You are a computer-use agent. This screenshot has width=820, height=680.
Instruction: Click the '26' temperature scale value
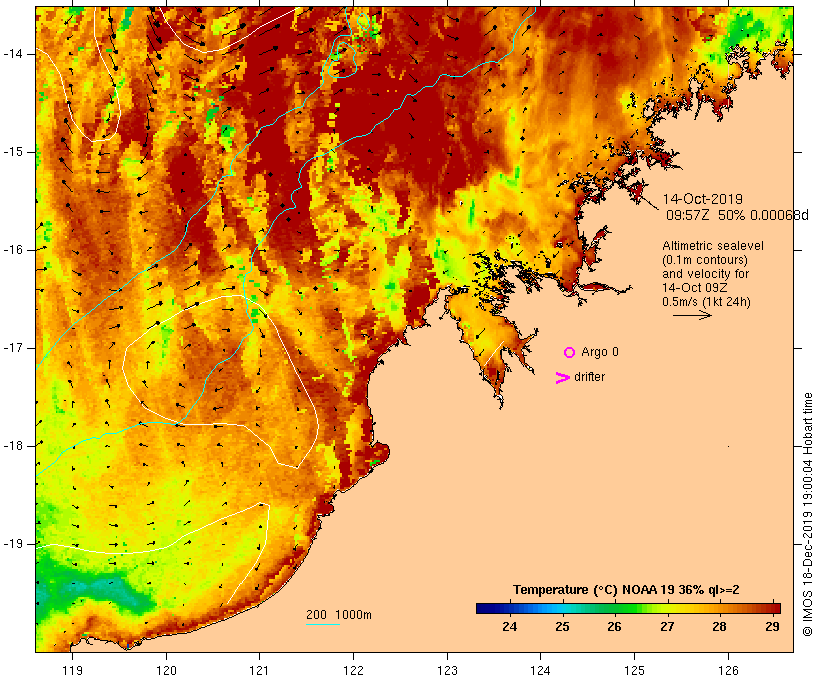click(x=614, y=626)
